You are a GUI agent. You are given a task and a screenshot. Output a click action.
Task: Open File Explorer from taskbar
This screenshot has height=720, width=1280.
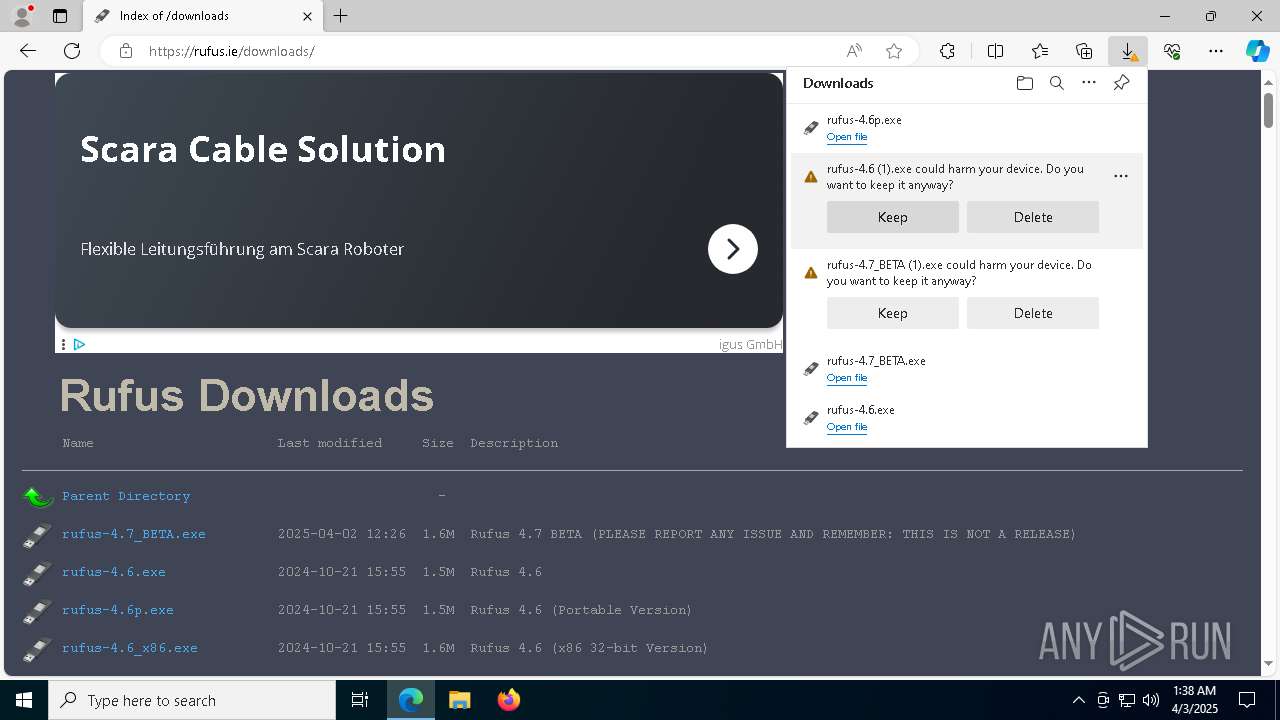click(x=459, y=700)
